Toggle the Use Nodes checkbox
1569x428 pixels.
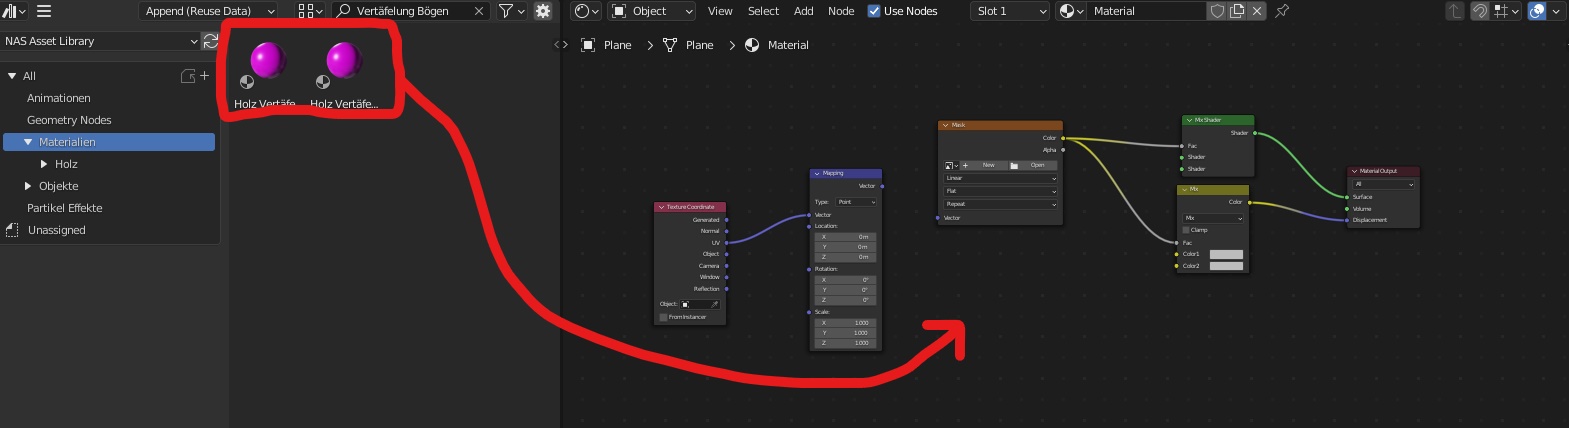[x=874, y=11]
